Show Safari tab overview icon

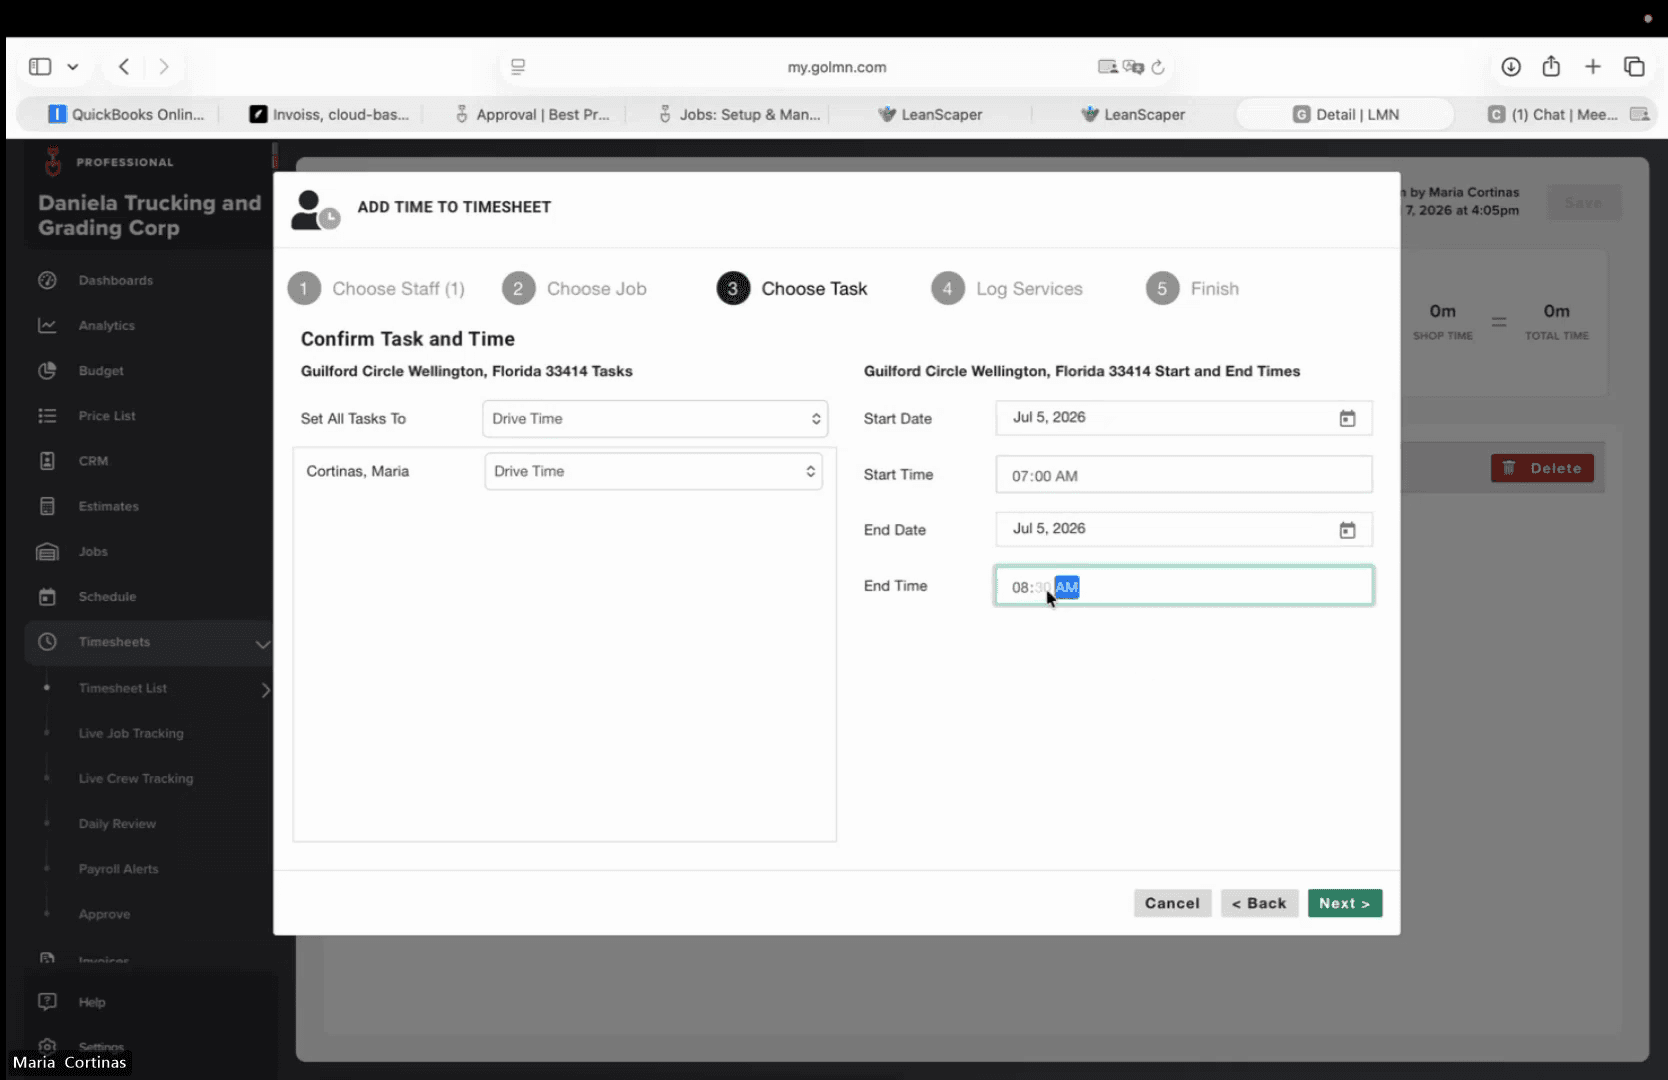[1634, 67]
